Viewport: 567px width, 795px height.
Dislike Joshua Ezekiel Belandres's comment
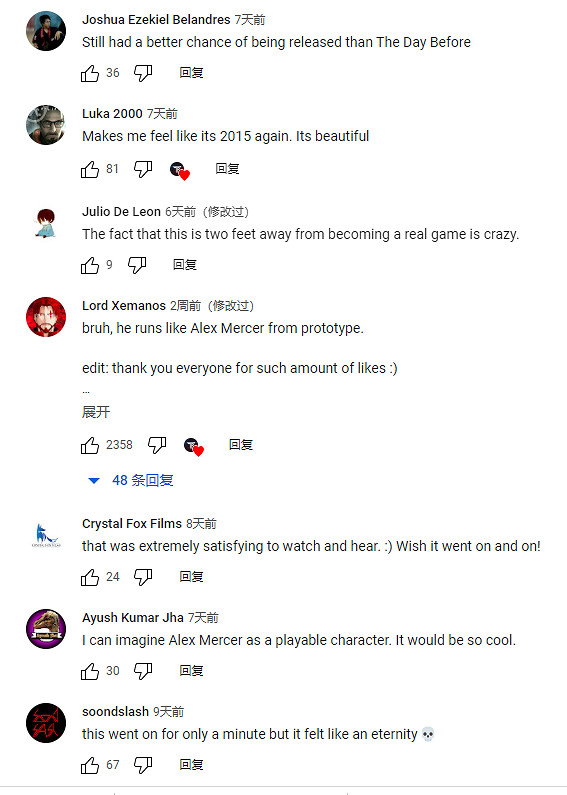(143, 74)
